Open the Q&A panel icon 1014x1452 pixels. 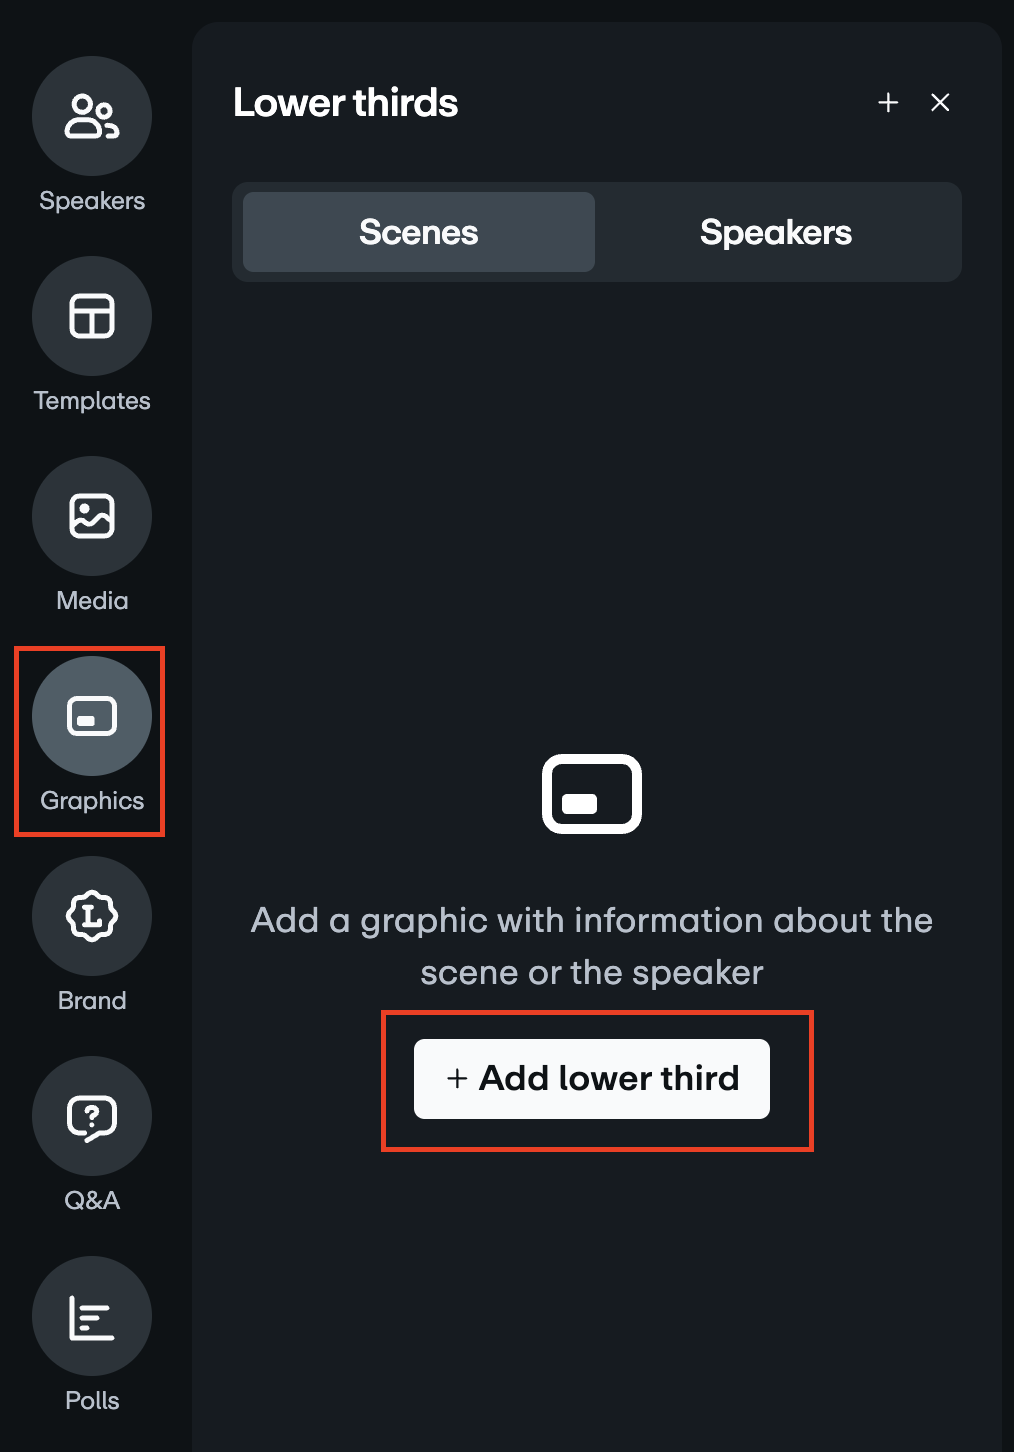[91, 1116]
